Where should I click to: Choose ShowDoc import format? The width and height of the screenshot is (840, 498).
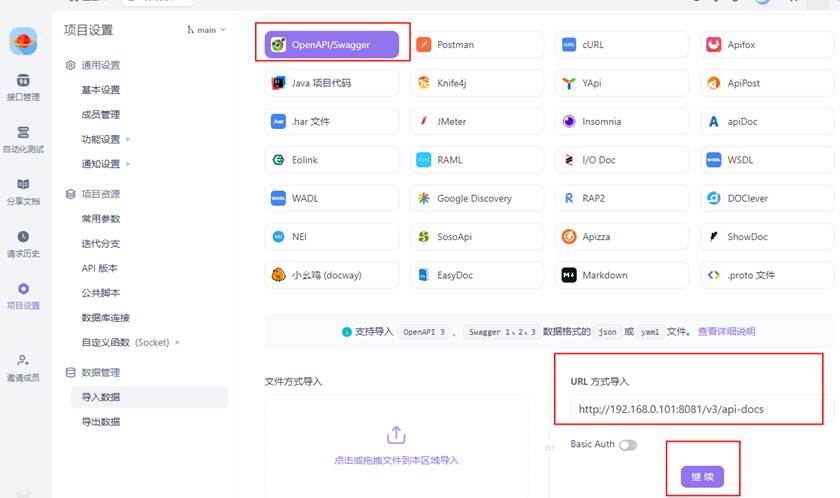767,237
